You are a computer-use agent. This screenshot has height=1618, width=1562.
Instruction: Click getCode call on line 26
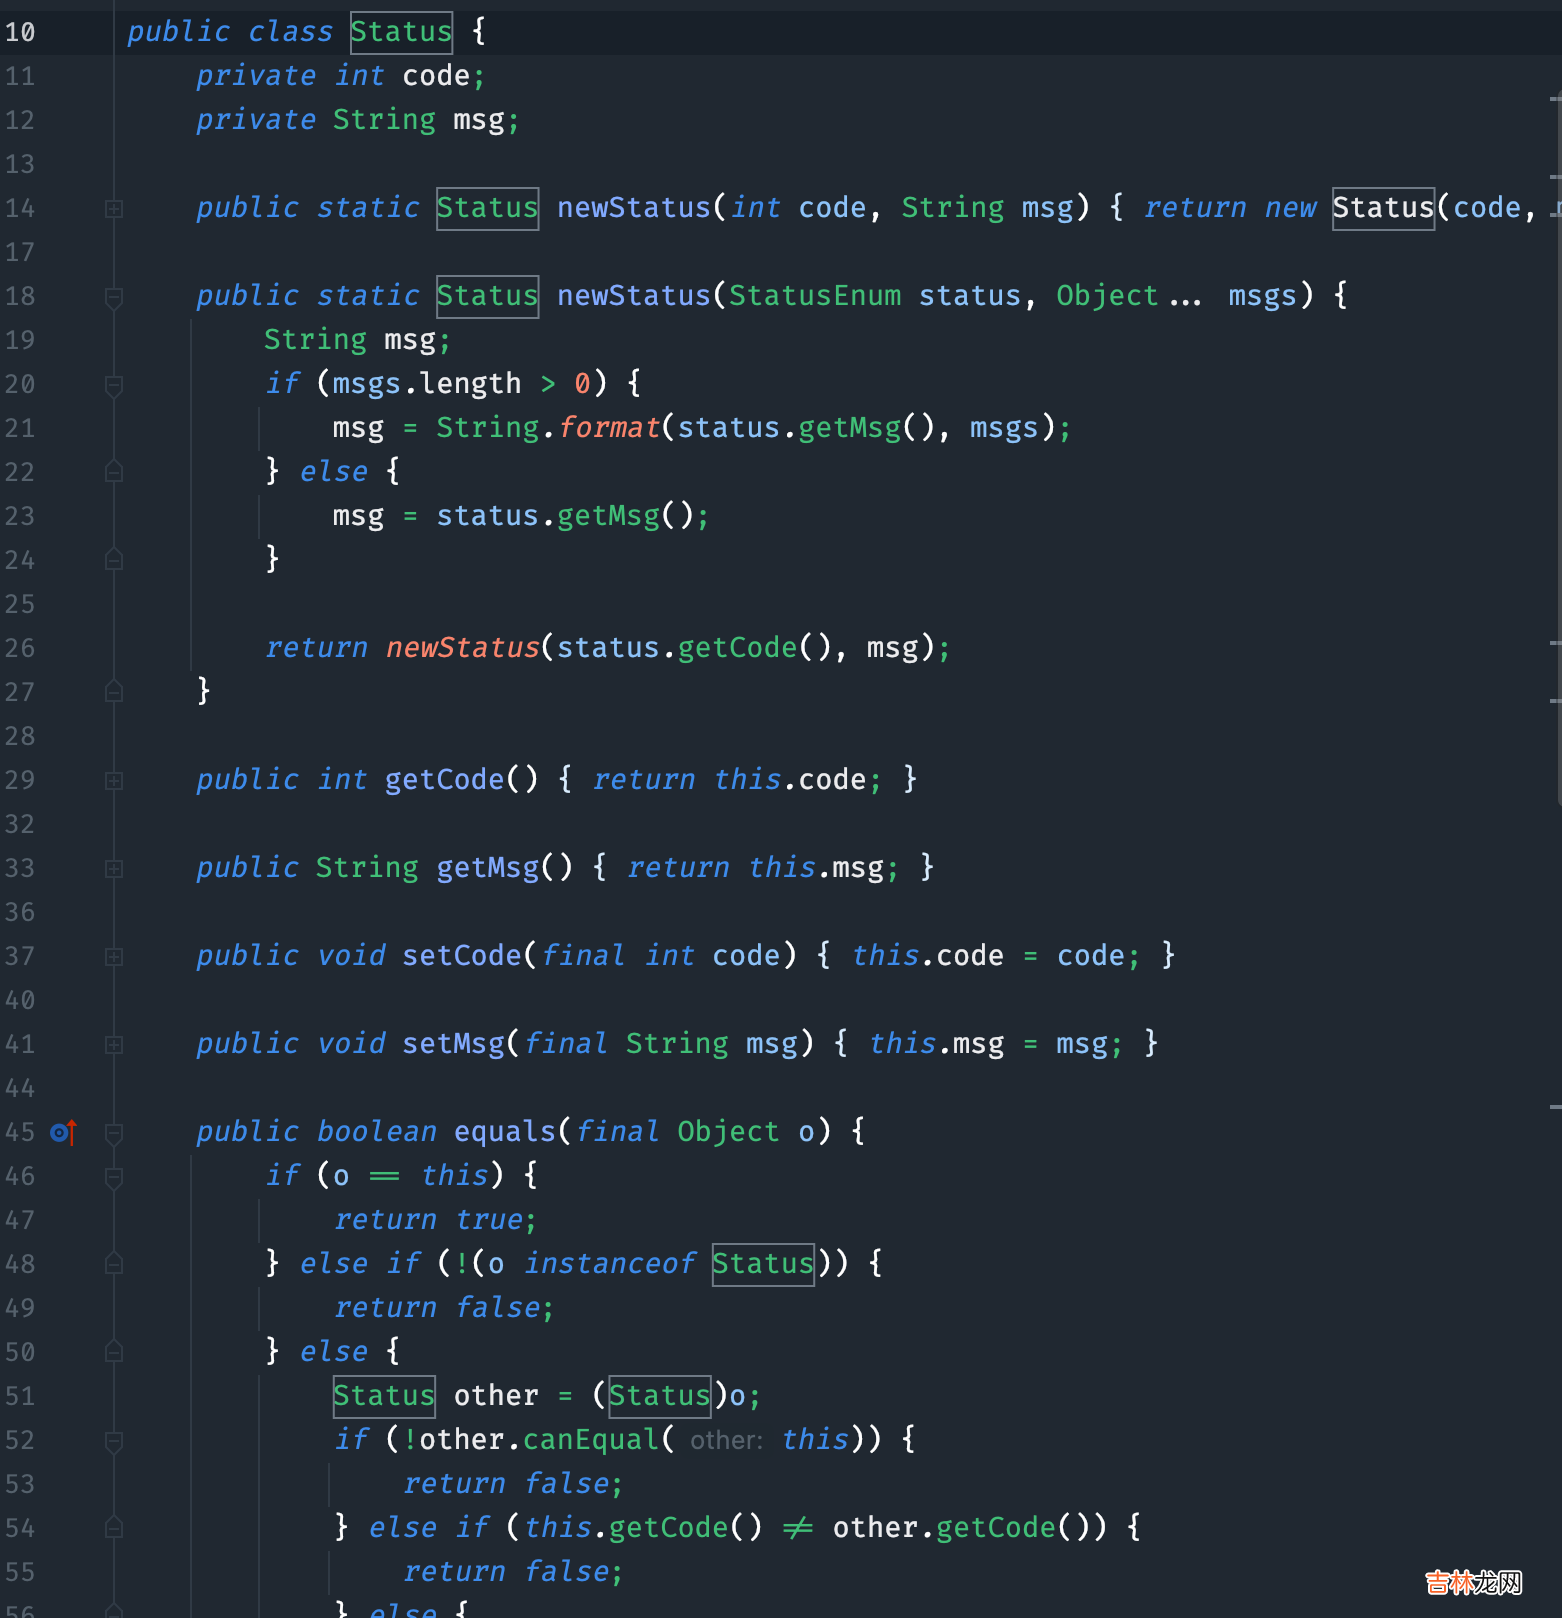click(x=738, y=648)
